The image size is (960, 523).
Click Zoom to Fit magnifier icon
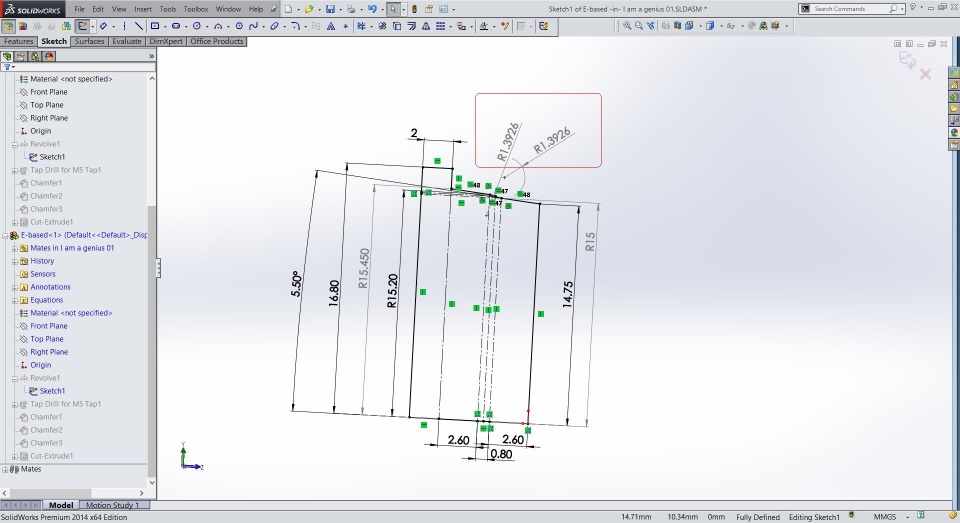pyautogui.click(x=627, y=26)
